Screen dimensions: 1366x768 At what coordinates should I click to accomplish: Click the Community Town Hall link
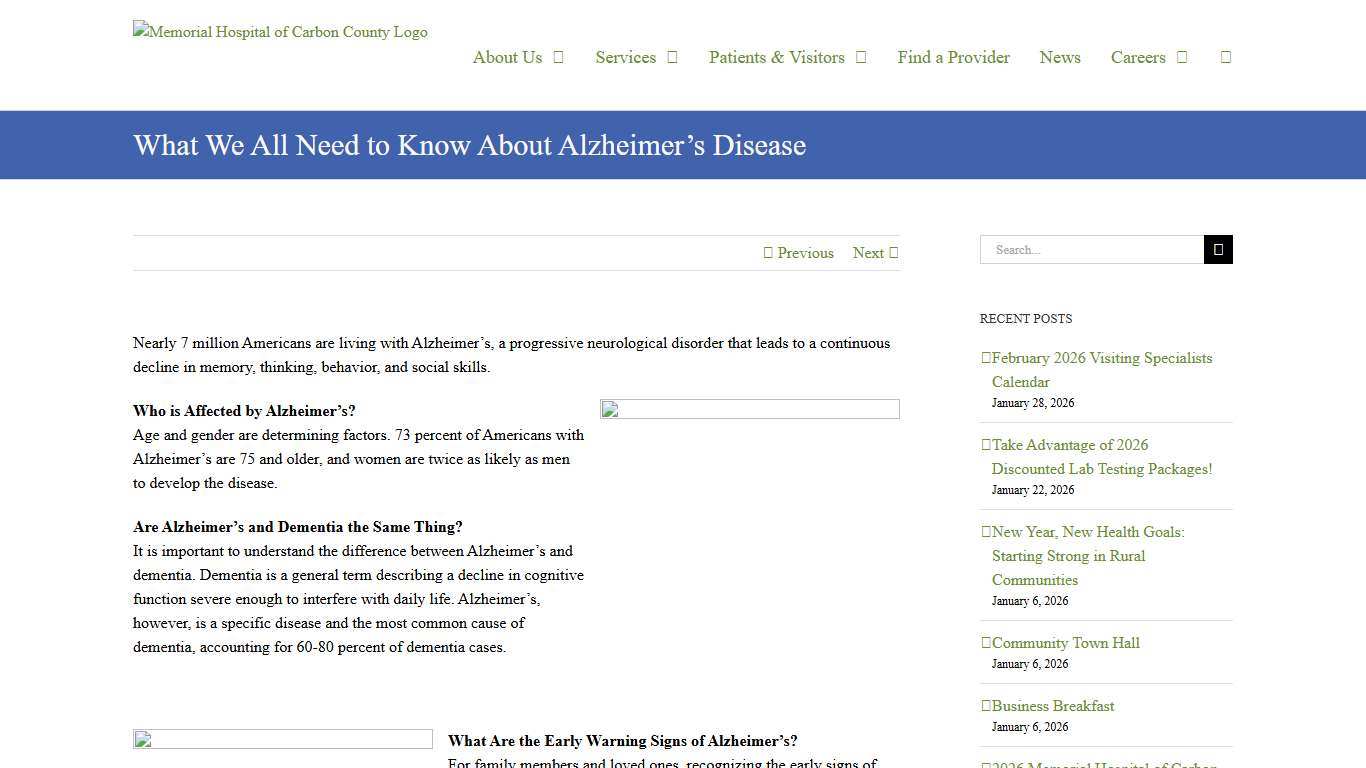(x=1066, y=642)
